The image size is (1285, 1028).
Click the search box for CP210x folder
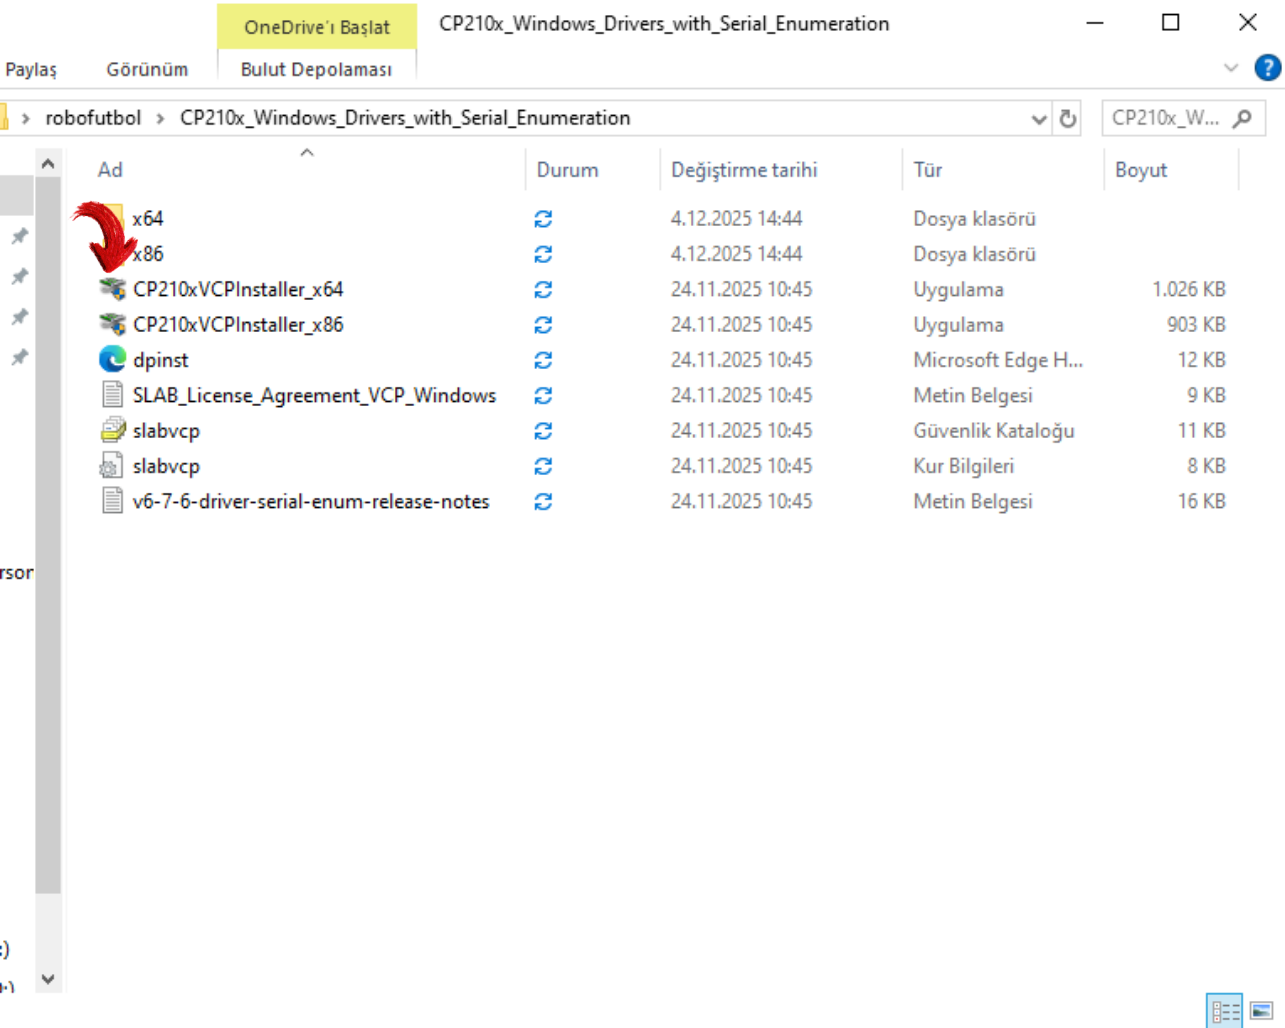(1166, 118)
